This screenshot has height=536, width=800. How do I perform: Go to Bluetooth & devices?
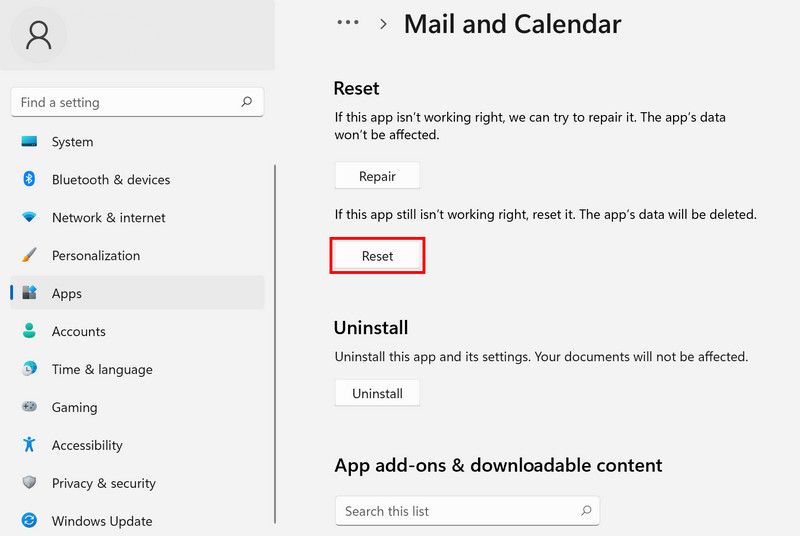137,179
